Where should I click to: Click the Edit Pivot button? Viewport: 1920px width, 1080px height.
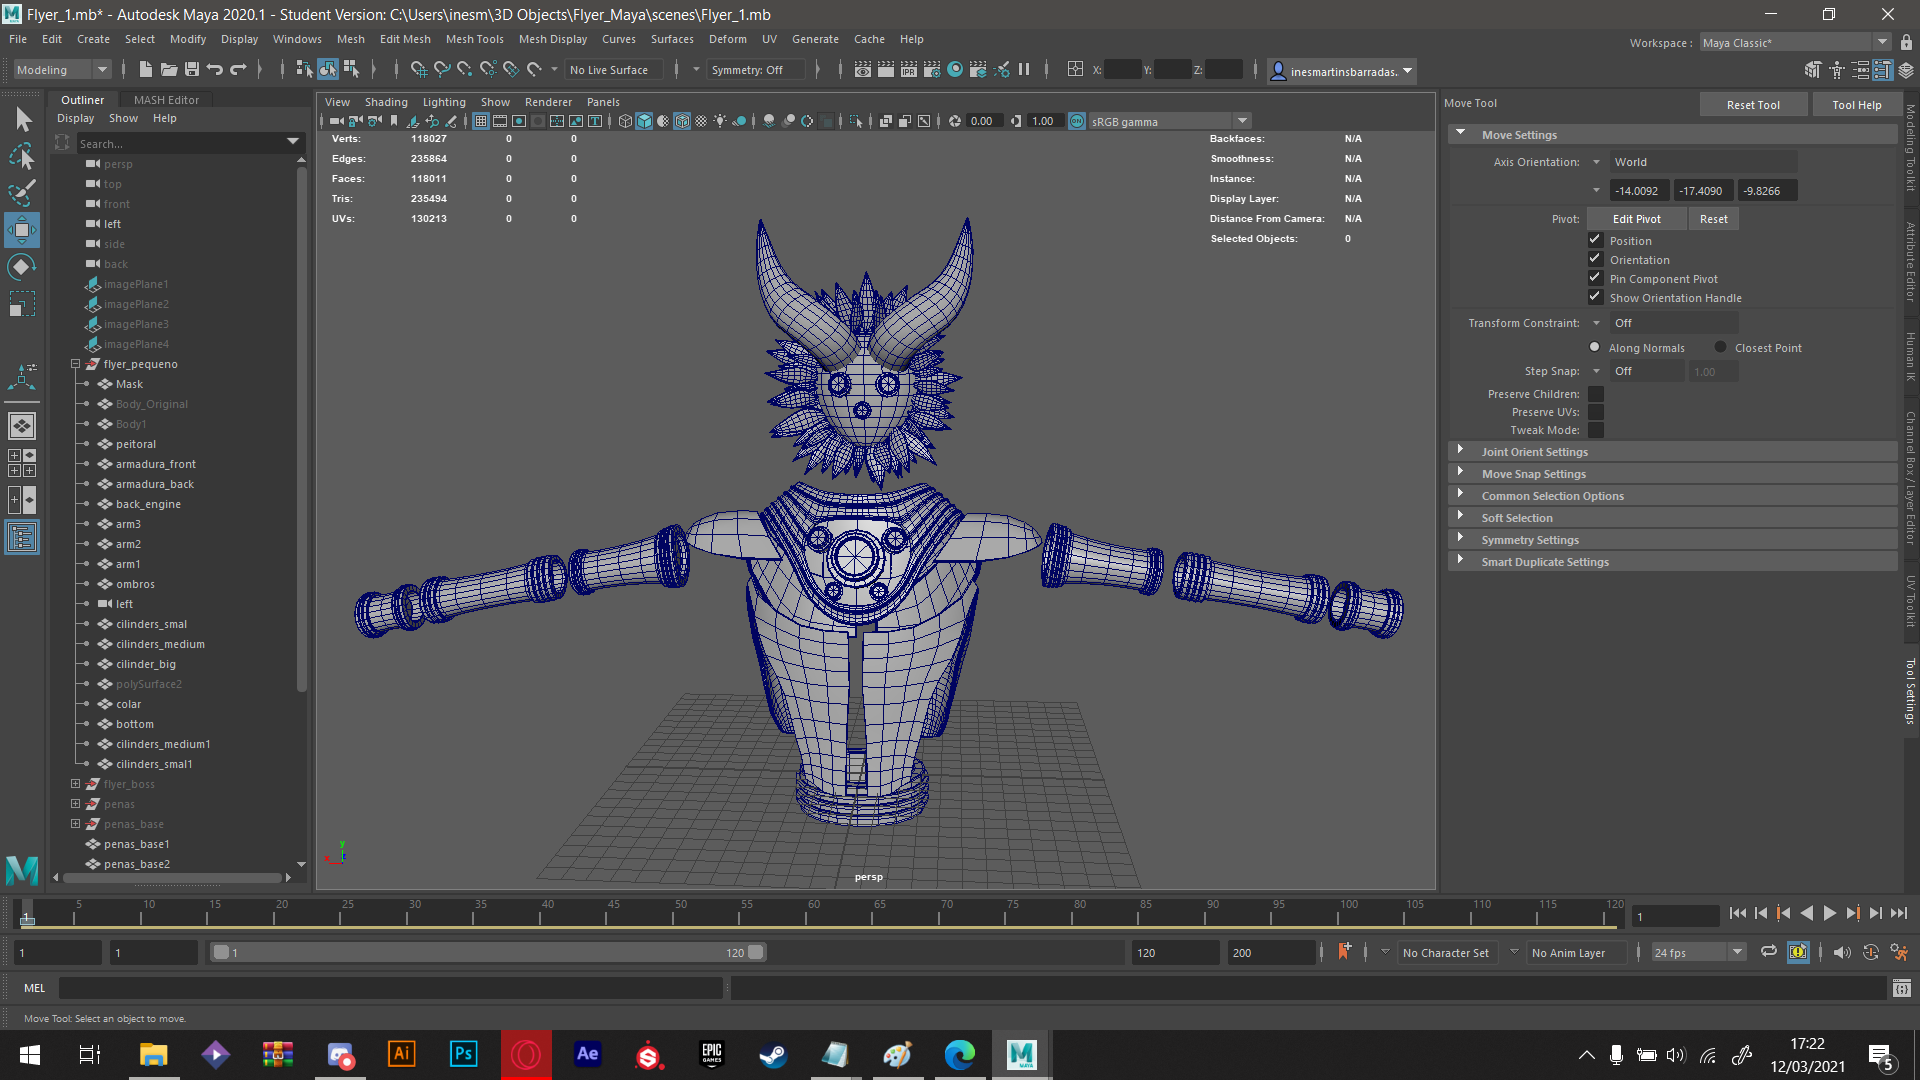[1636, 219]
